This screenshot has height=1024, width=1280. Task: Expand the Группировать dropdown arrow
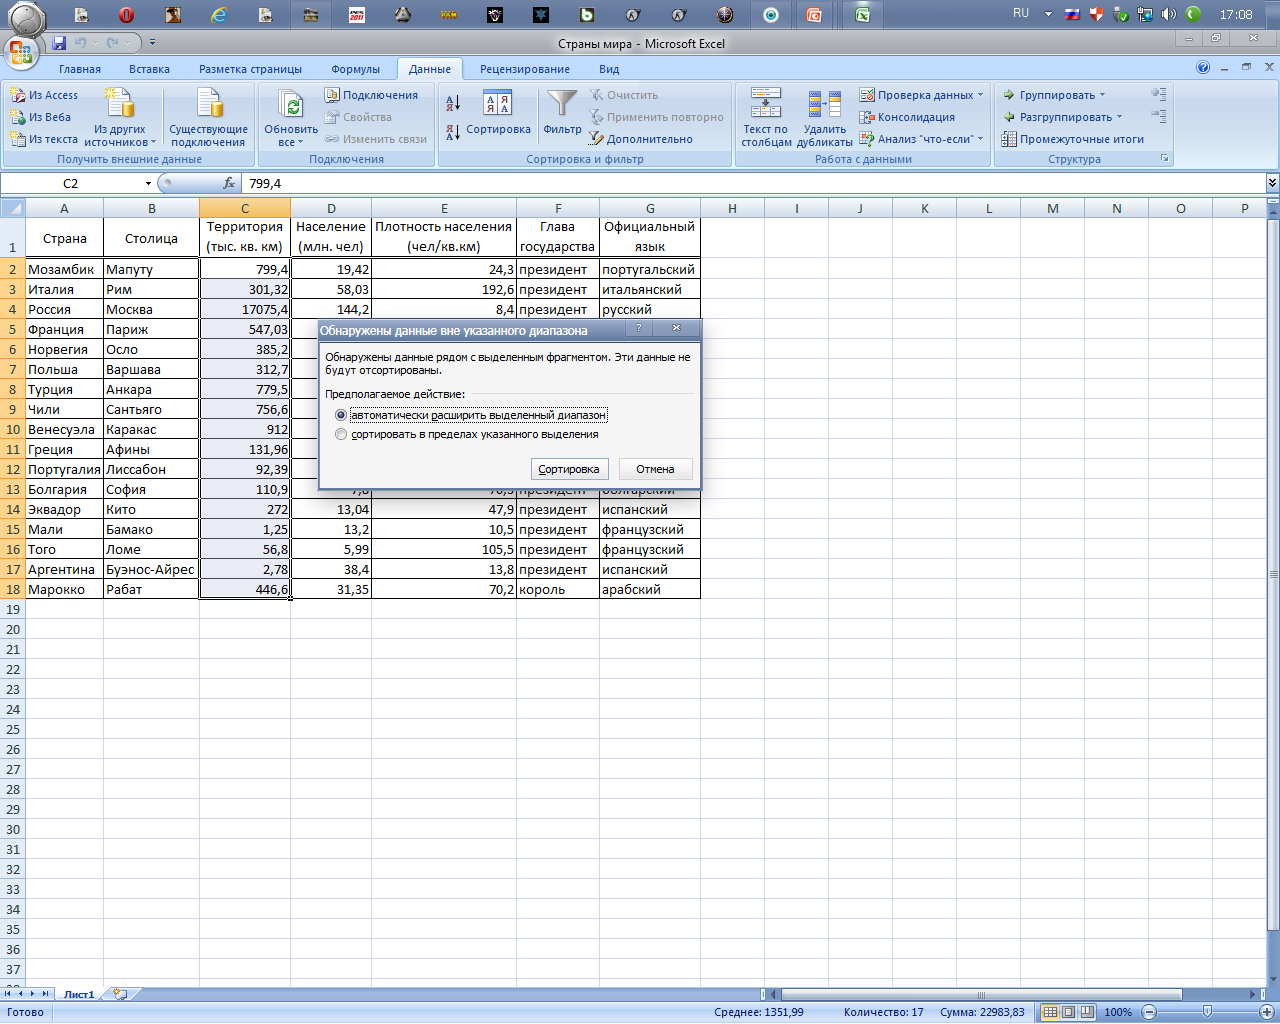pyautogui.click(x=1102, y=95)
